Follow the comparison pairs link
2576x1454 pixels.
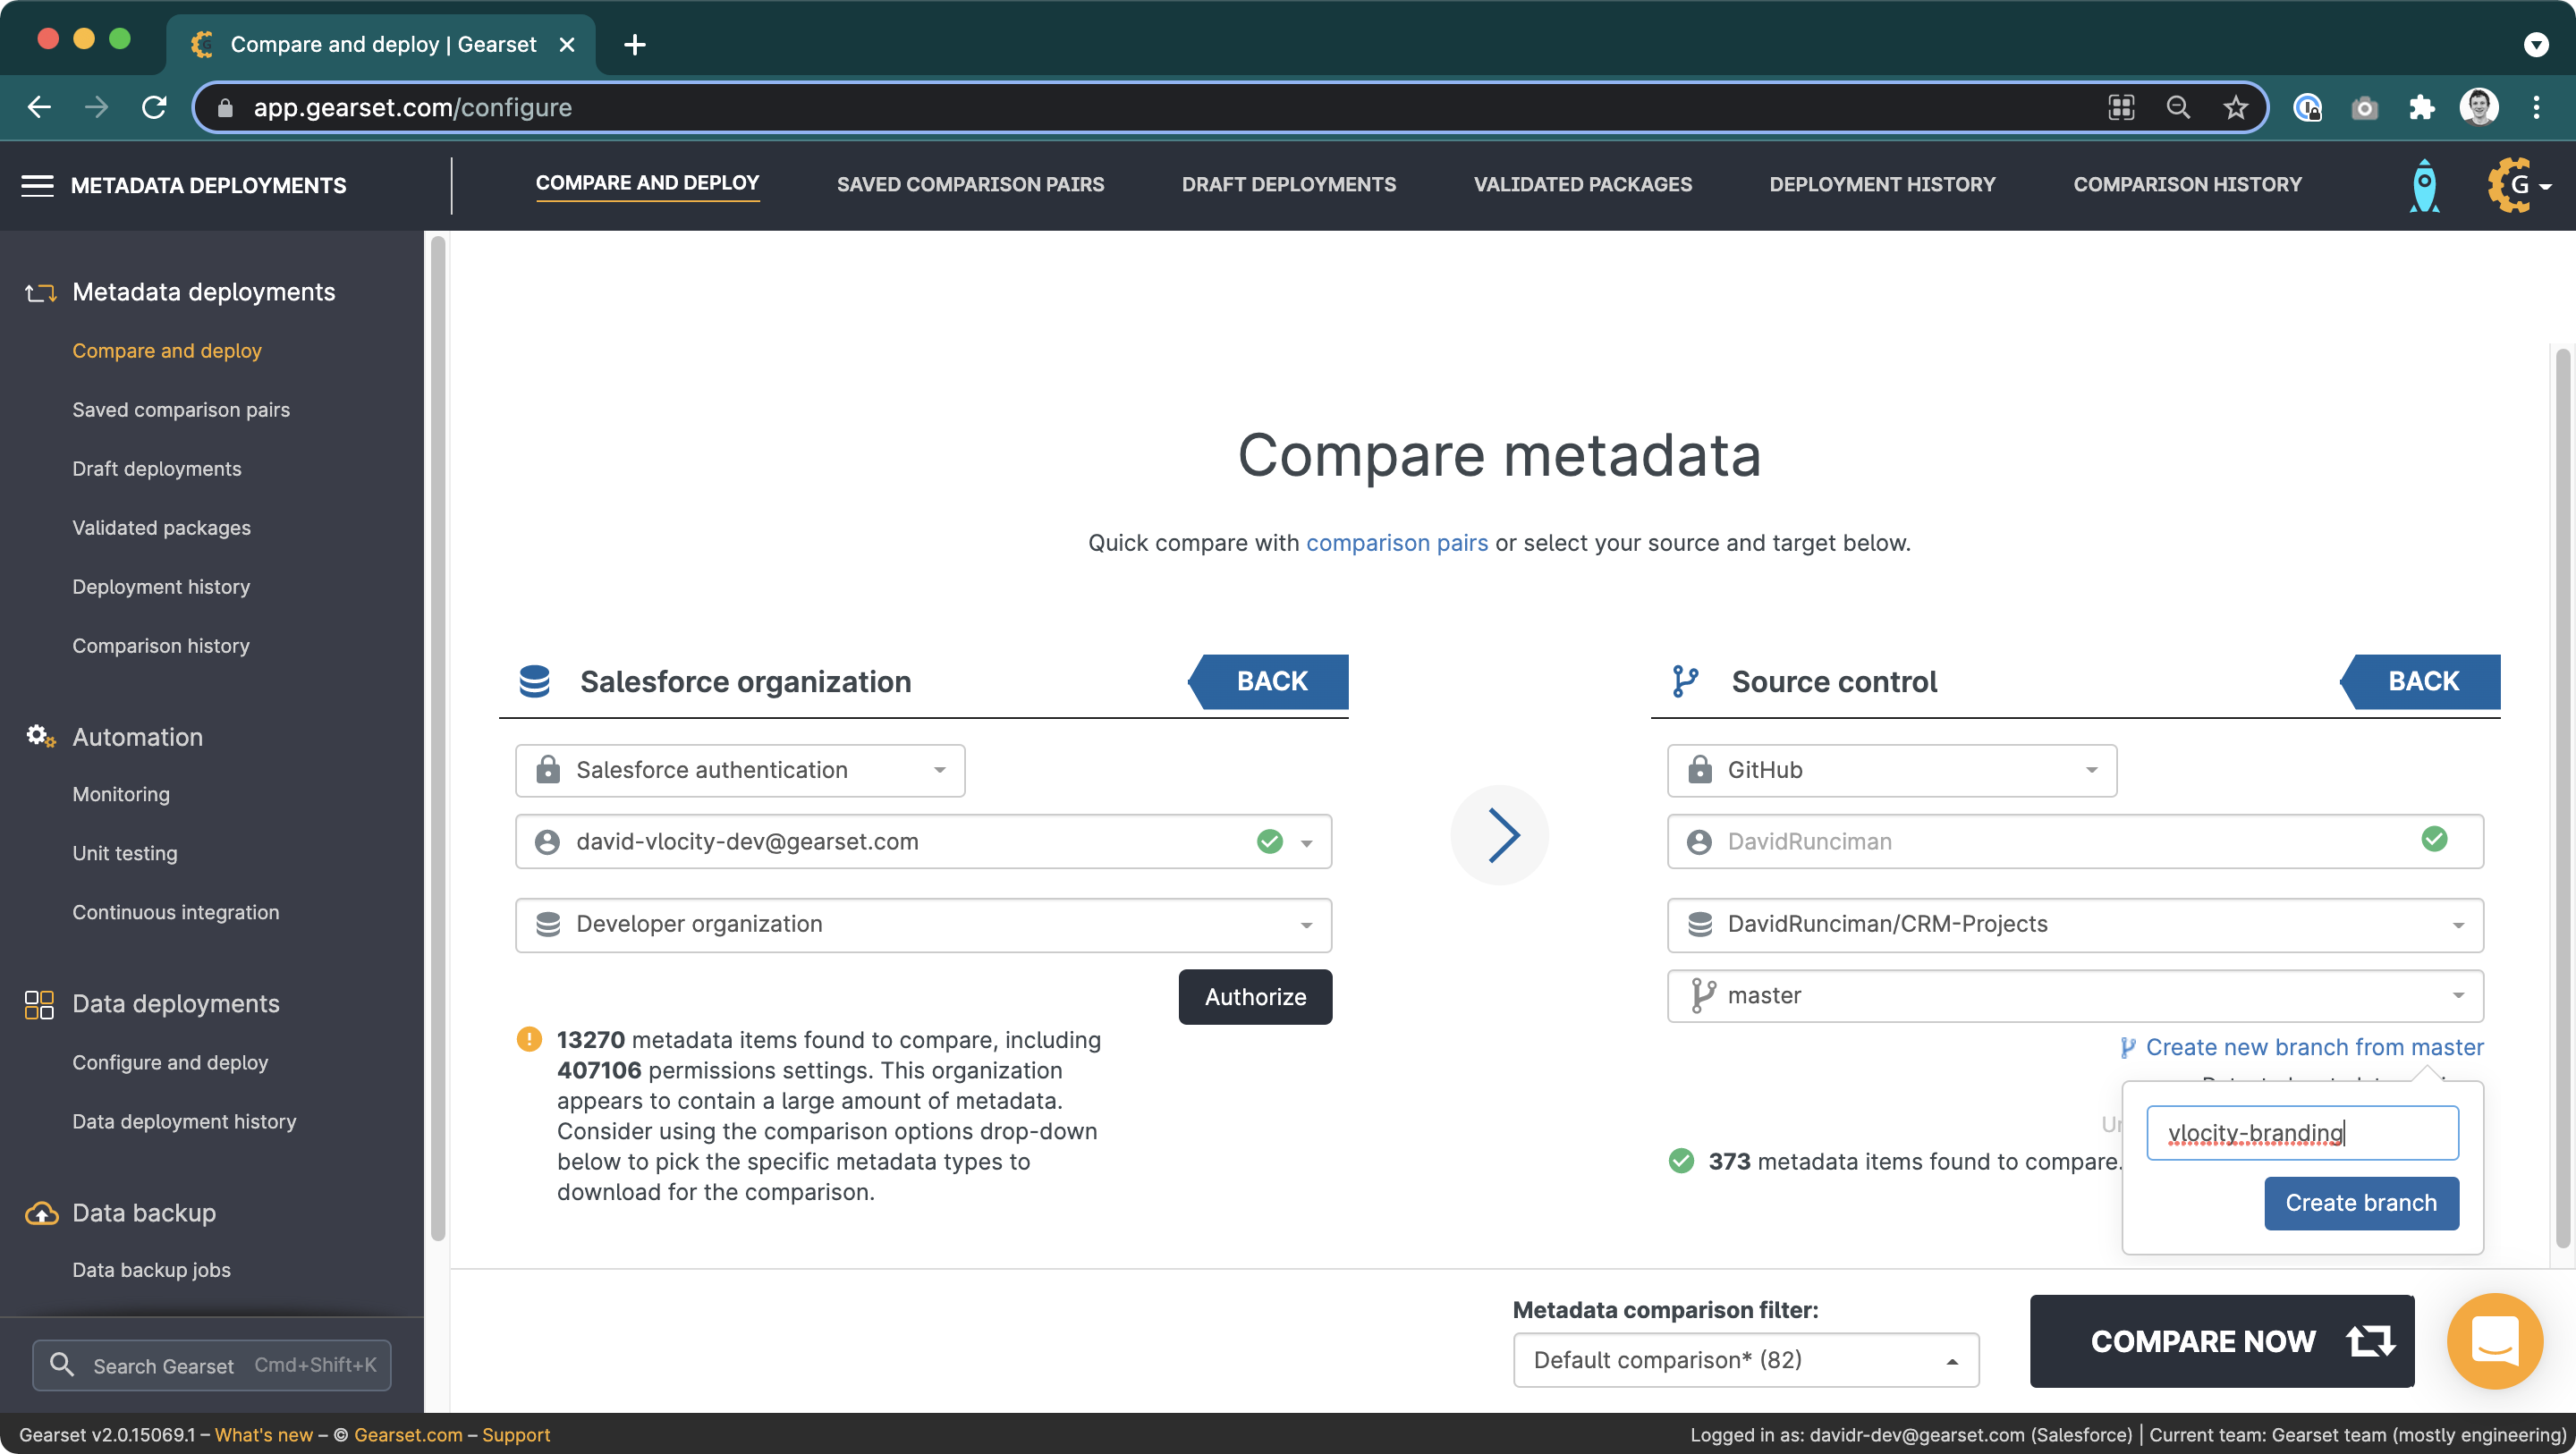1397,543
